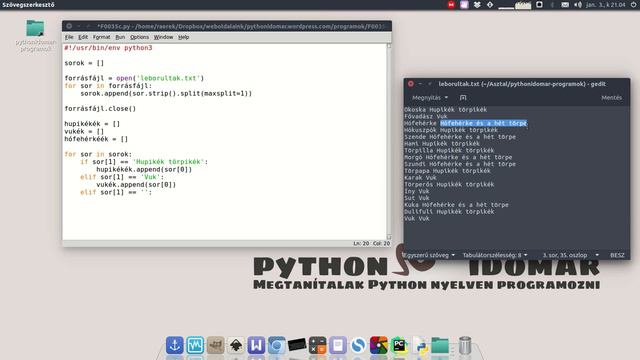The width and height of the screenshot is (640, 360).
Task: Open the trash can in the dock
Action: 465,345
